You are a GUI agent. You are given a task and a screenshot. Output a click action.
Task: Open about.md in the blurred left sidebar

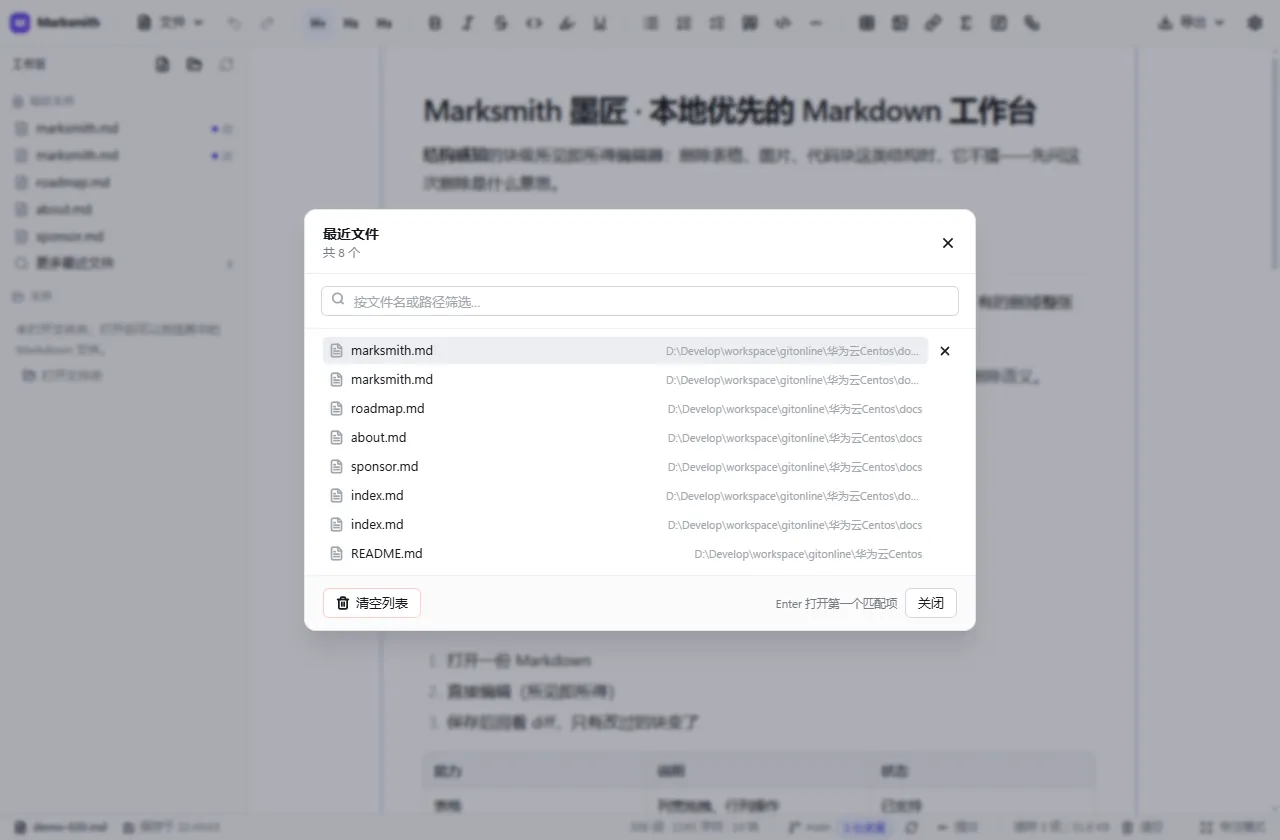(x=124, y=209)
